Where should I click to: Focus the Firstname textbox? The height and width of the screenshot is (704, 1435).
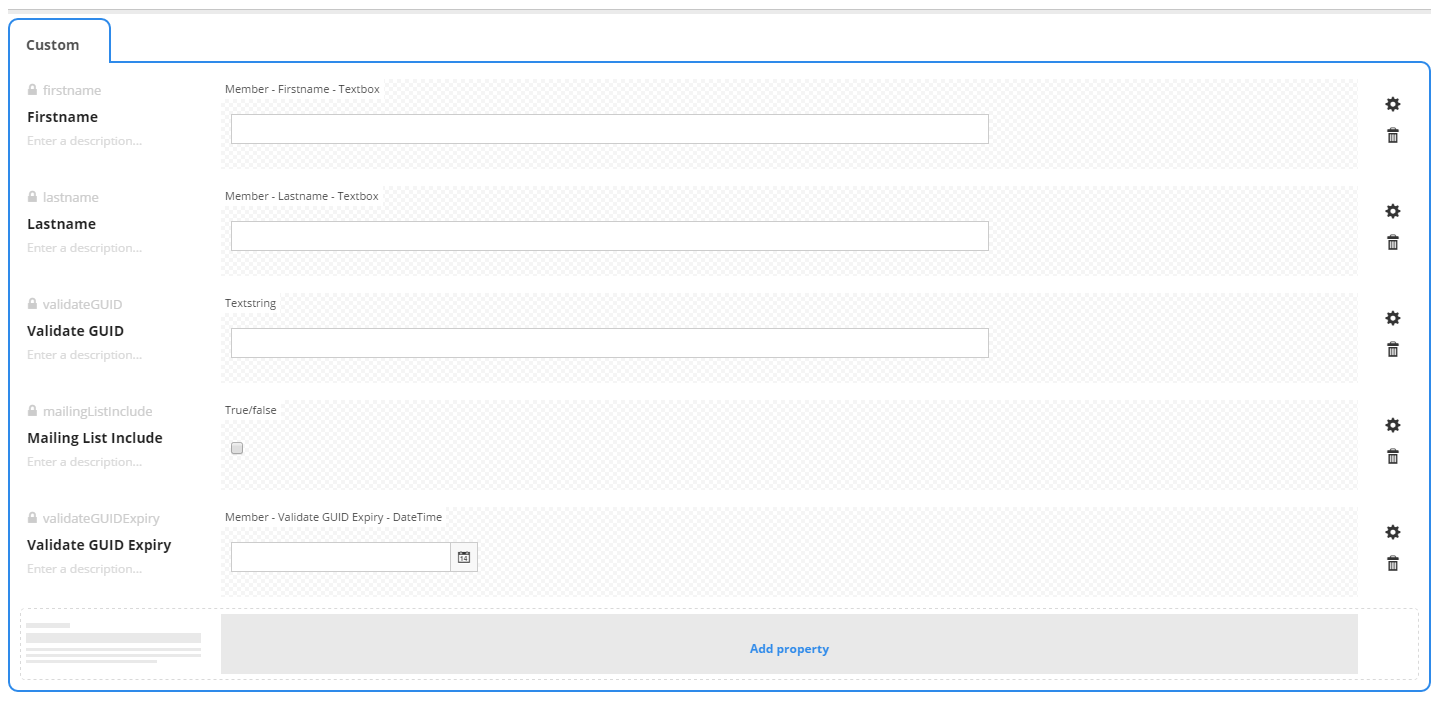coord(610,129)
